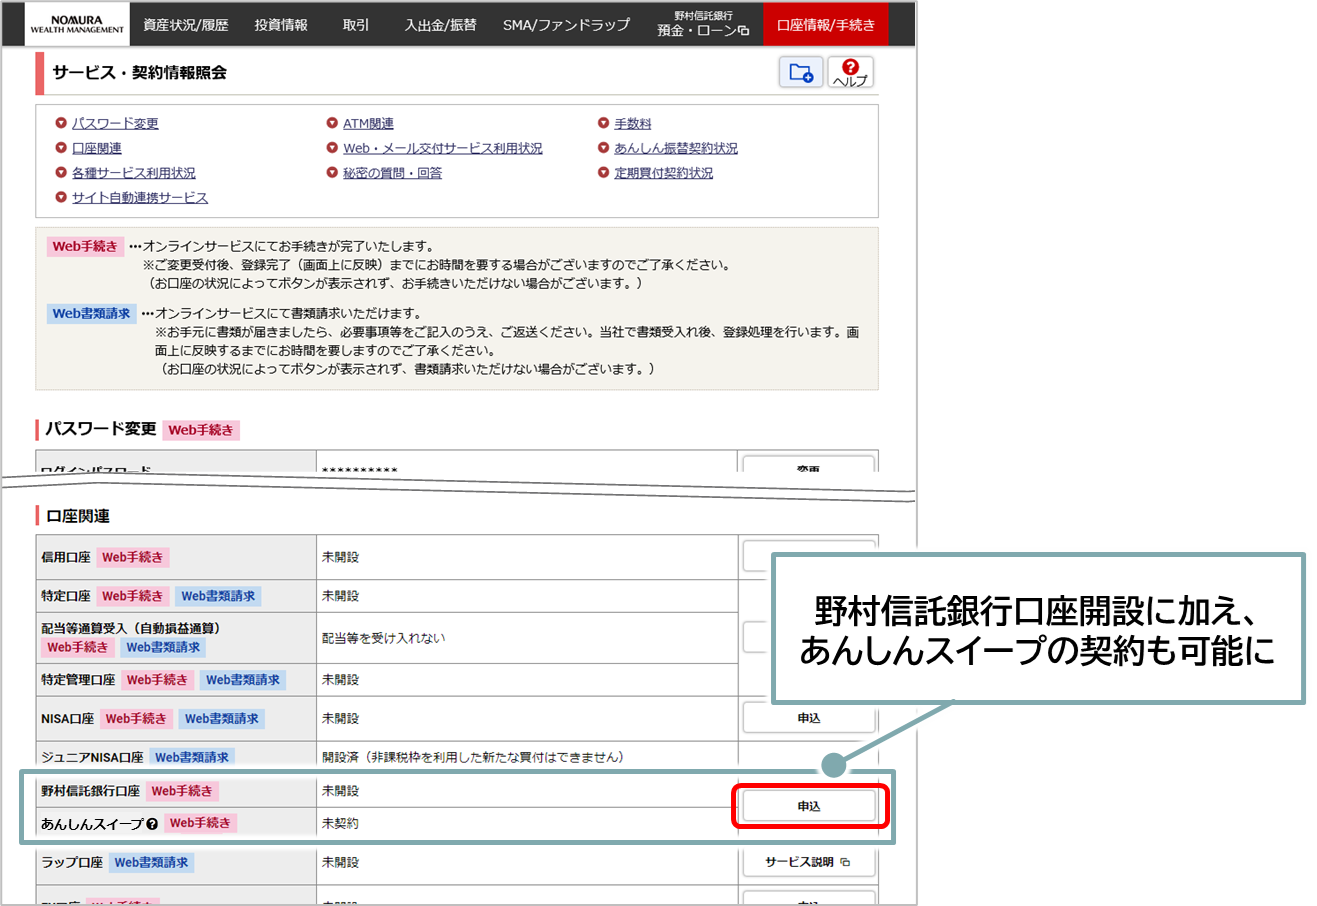Go to SMA/ファンドラップ menu
The image size is (1317, 906).
pyautogui.click(x=566, y=25)
